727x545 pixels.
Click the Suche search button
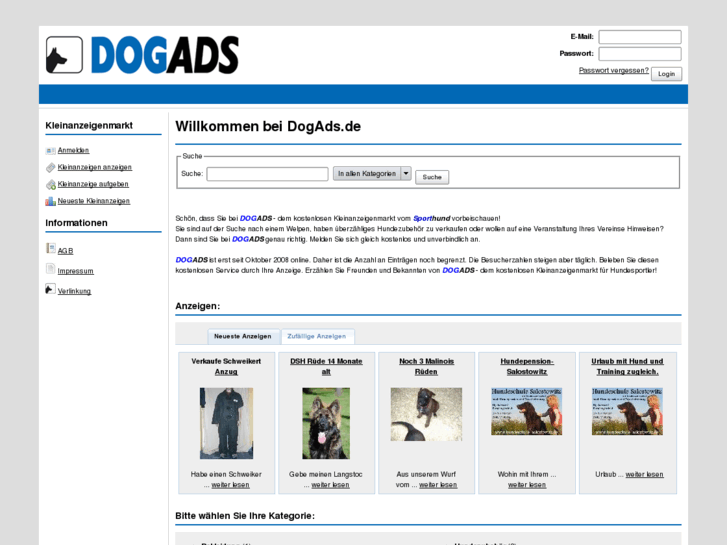432,177
